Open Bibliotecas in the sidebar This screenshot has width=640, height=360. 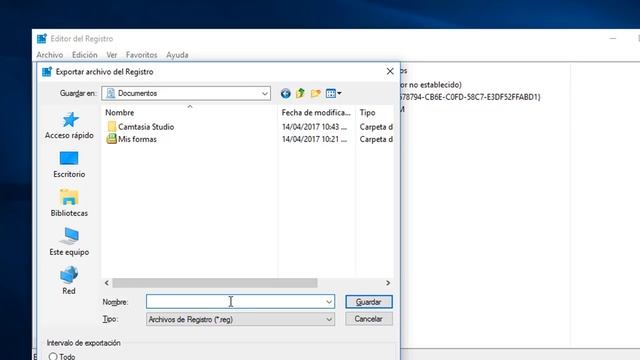tap(69, 203)
